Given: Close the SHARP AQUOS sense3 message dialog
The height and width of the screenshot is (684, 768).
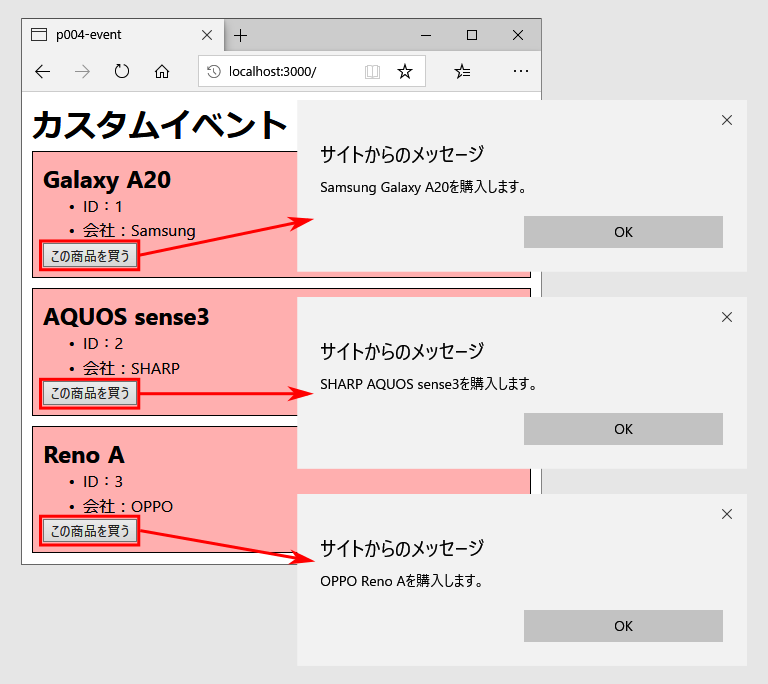Looking at the screenshot, I should pyautogui.click(x=727, y=317).
